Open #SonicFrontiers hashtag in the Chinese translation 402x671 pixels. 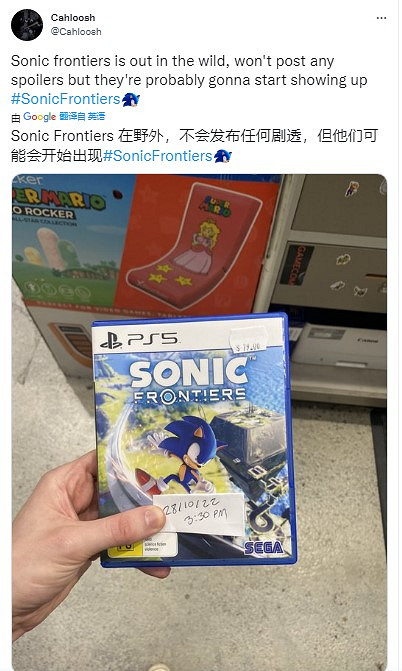coord(158,156)
